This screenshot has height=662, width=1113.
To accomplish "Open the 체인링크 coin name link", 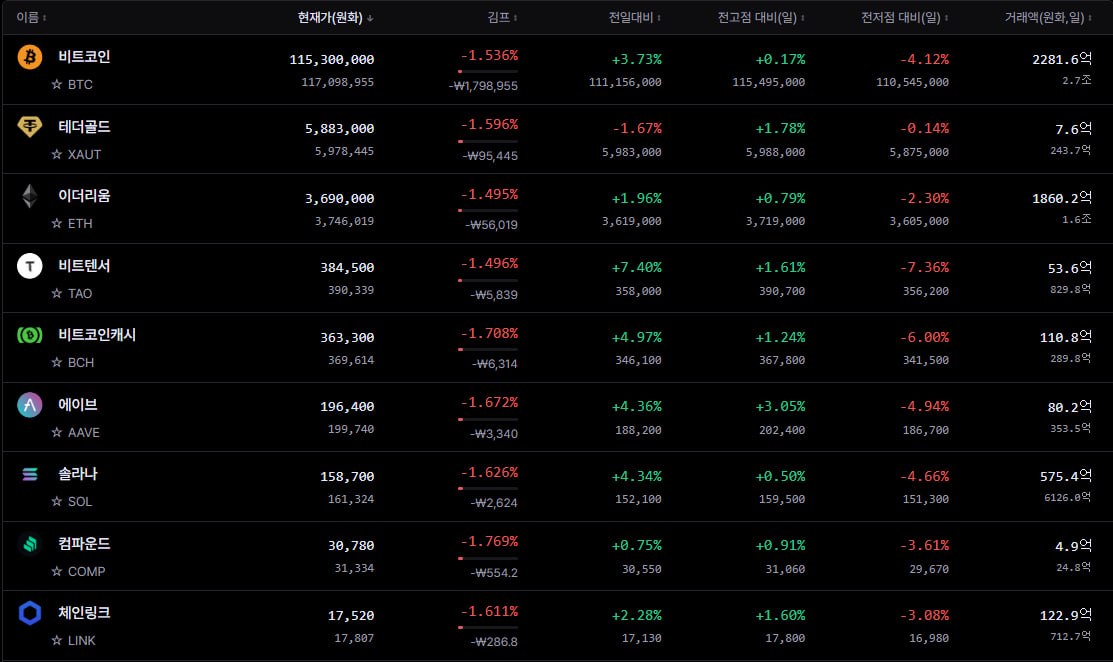I will pyautogui.click(x=84, y=613).
